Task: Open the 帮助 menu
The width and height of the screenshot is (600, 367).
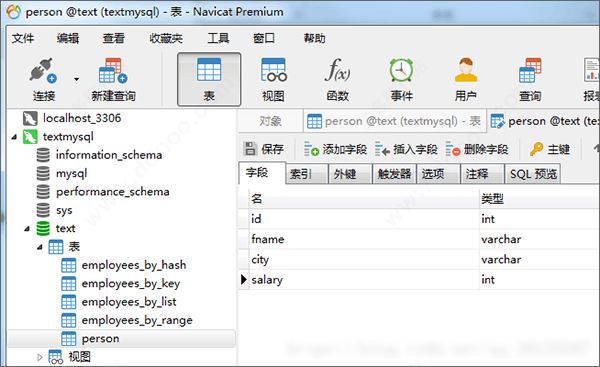Action: (x=315, y=38)
